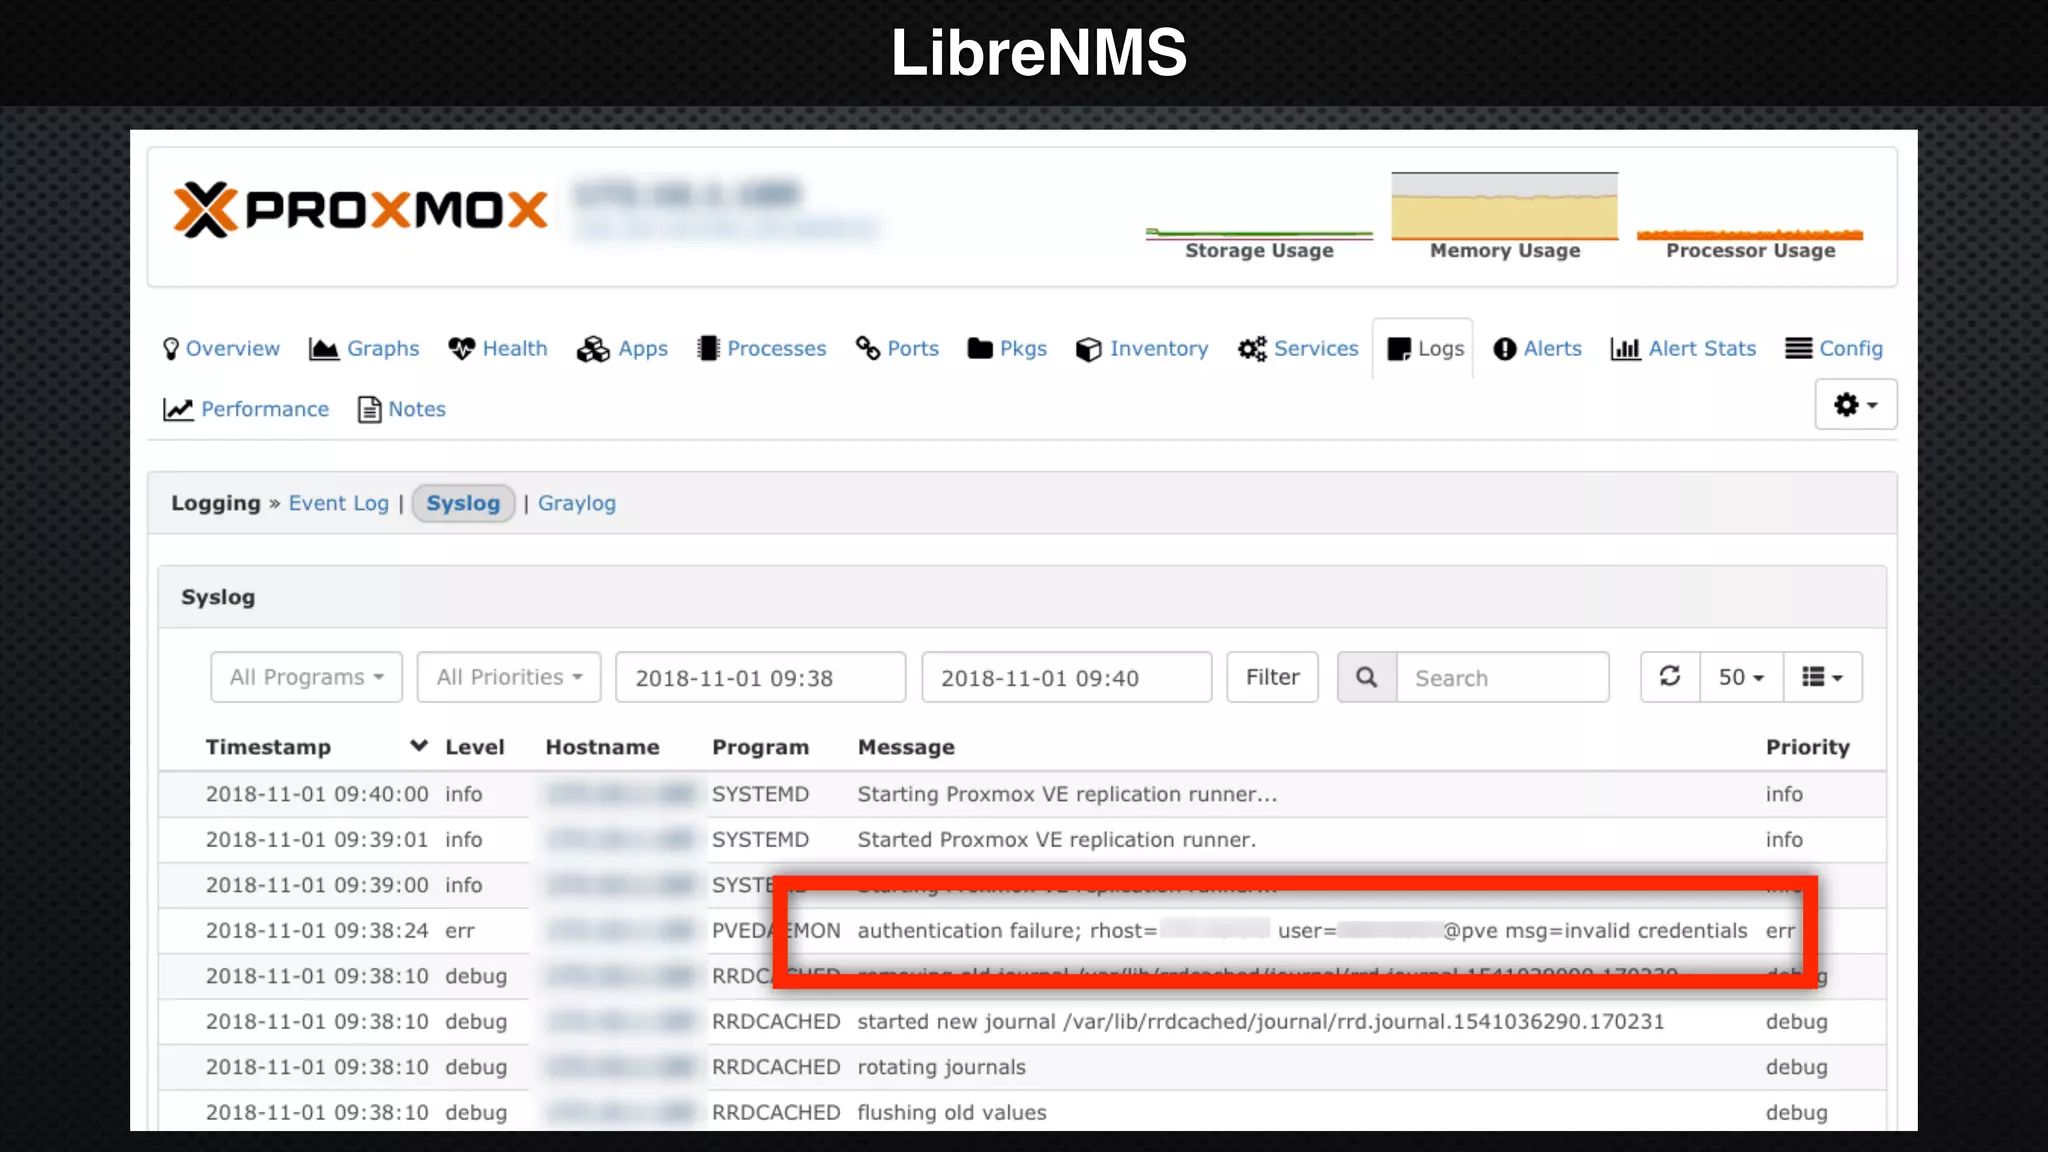Open the Event Log link
Image resolution: width=2048 pixels, height=1152 pixels.
click(338, 503)
